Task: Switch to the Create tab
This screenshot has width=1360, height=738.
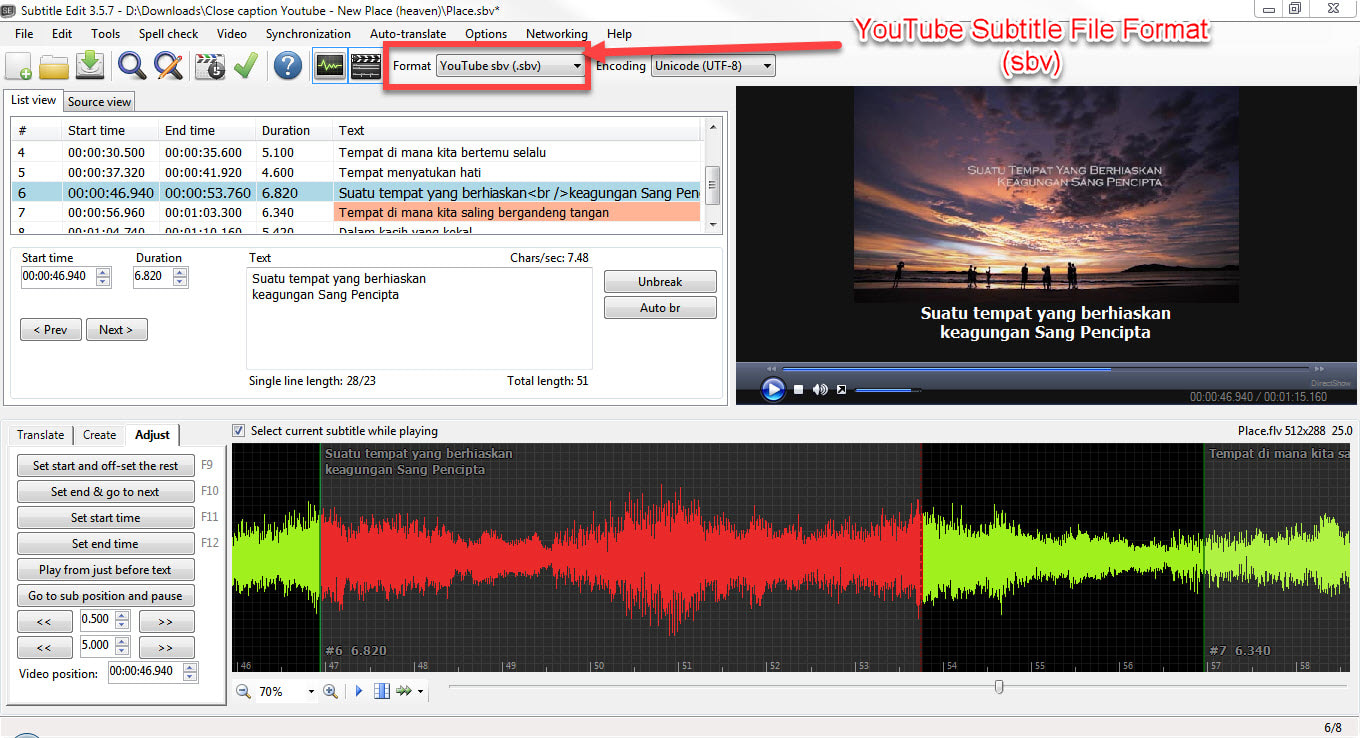Action: [x=99, y=434]
